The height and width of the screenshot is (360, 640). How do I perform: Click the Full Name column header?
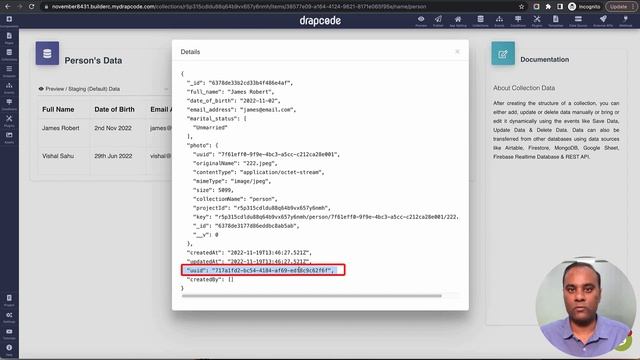(58, 109)
